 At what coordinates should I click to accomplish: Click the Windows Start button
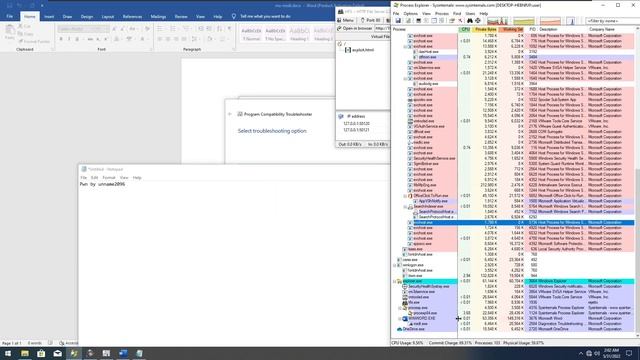[x=8, y=353]
